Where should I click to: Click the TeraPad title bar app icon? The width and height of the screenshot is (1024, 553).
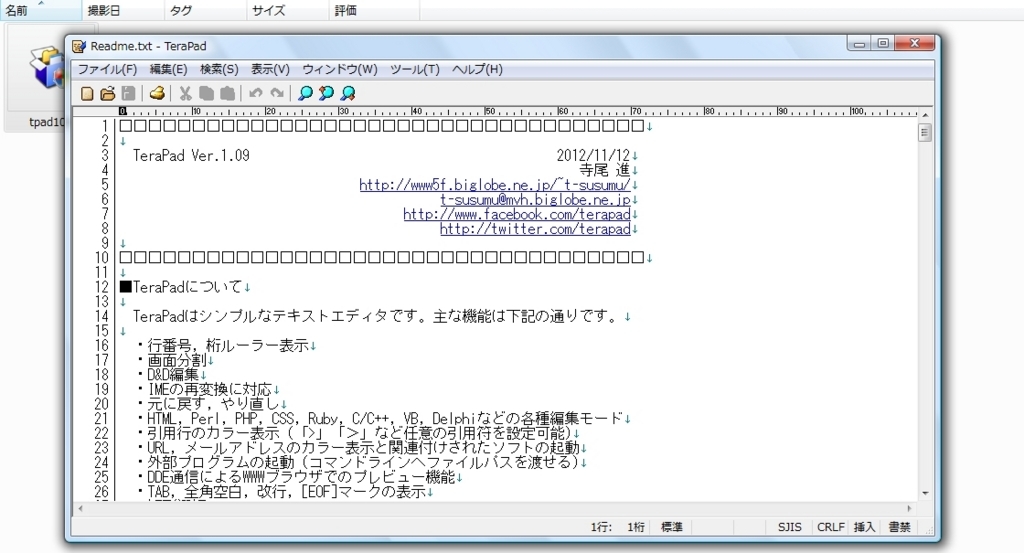point(79,46)
